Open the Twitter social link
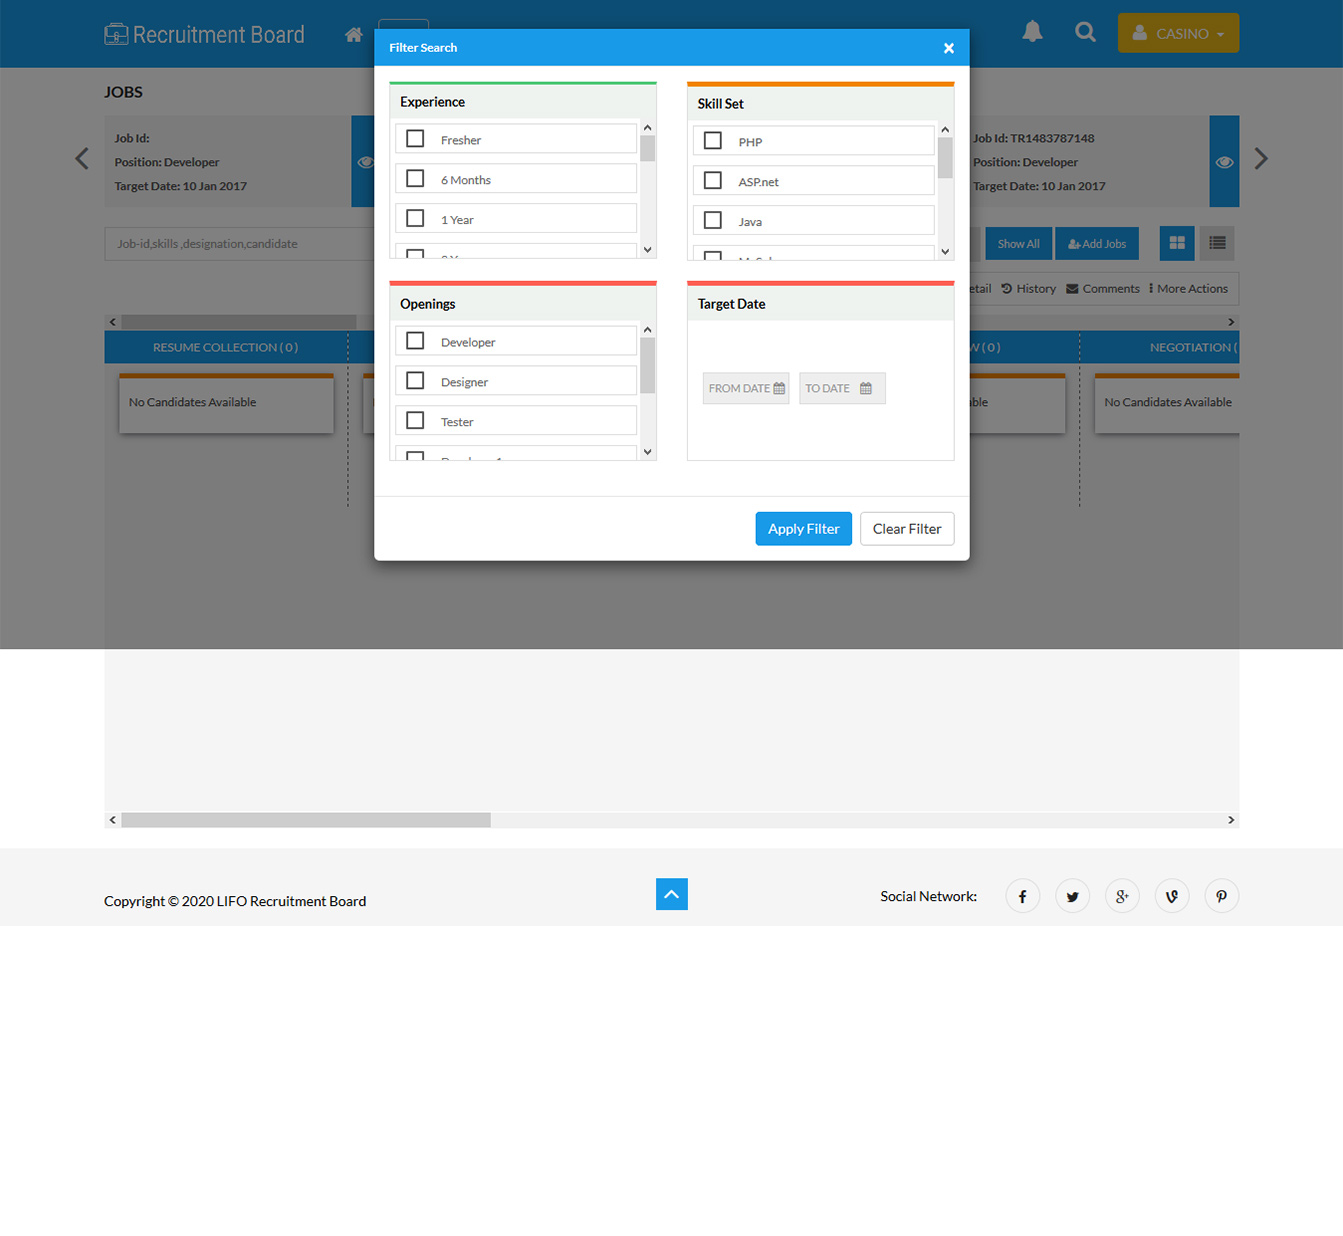Image resolution: width=1343 pixels, height=1236 pixels. pyautogui.click(x=1072, y=896)
